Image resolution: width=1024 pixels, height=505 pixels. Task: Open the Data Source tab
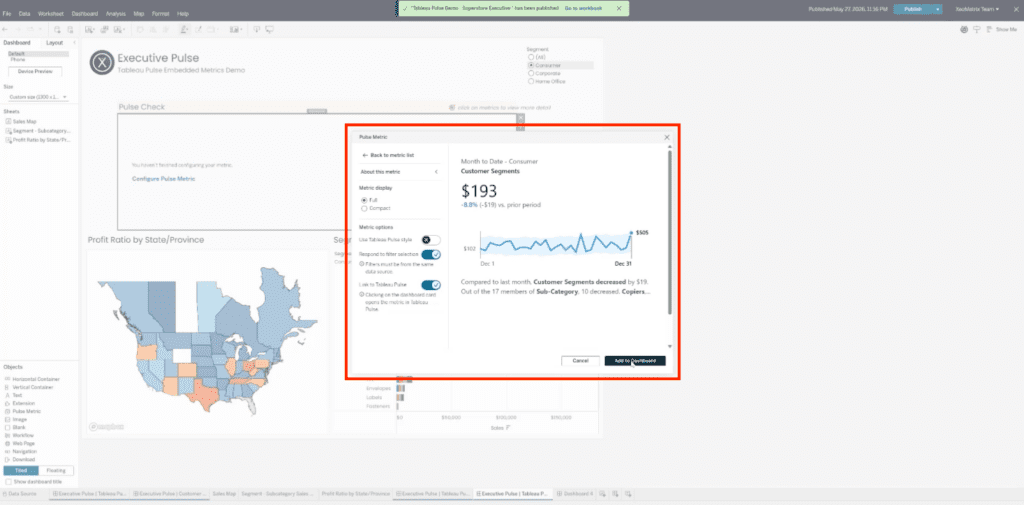19,493
